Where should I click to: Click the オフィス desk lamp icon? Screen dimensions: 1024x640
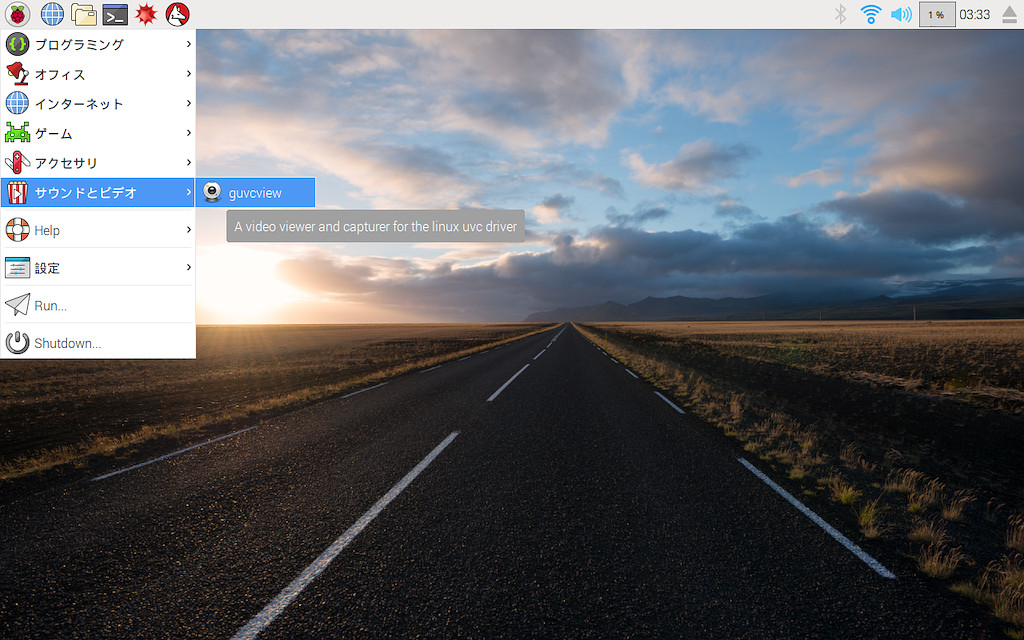pyautogui.click(x=17, y=74)
